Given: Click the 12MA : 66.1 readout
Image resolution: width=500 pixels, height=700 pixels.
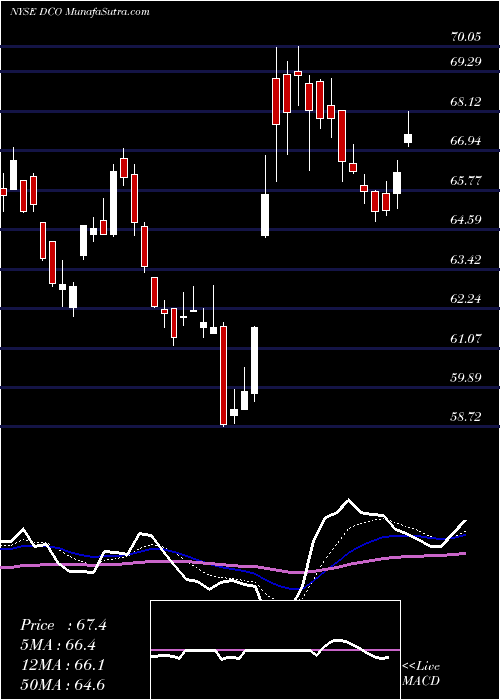Looking at the screenshot, I should (x=62, y=664).
